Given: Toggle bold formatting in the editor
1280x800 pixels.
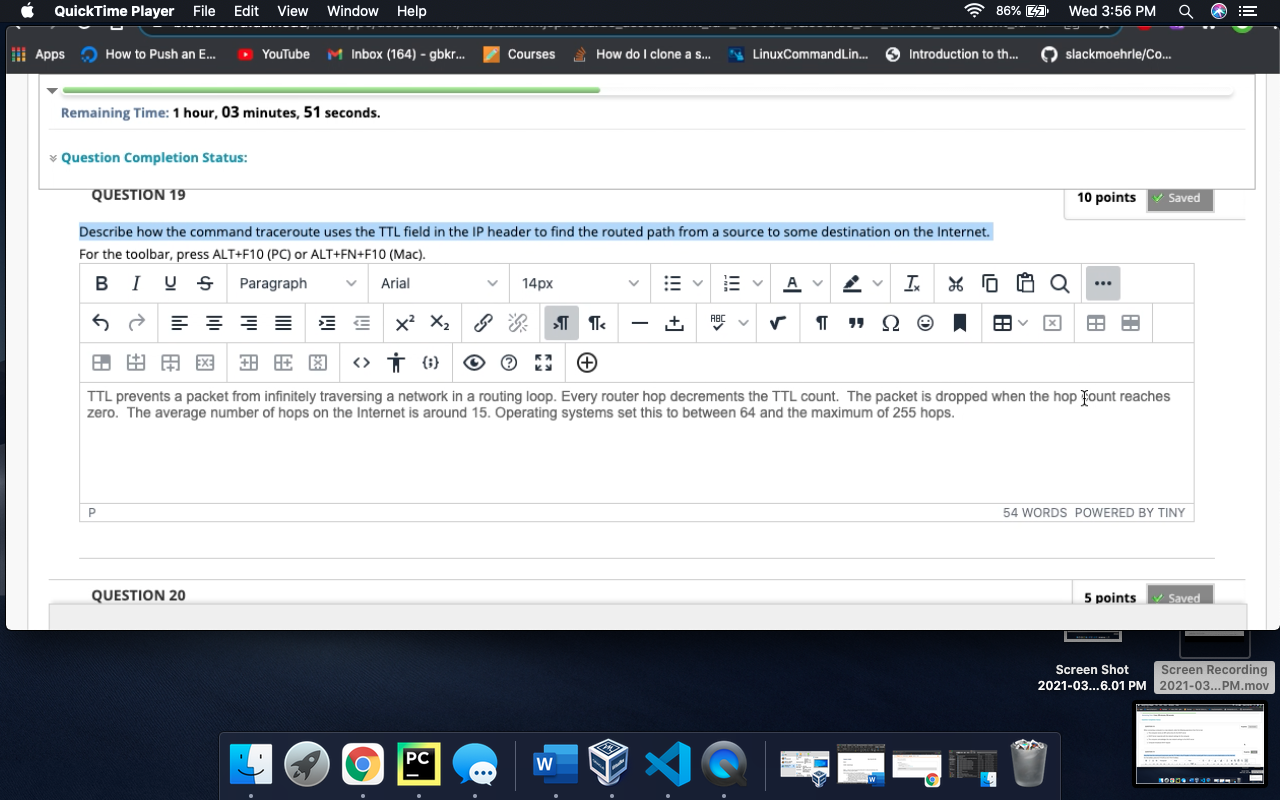Looking at the screenshot, I should 101,283.
